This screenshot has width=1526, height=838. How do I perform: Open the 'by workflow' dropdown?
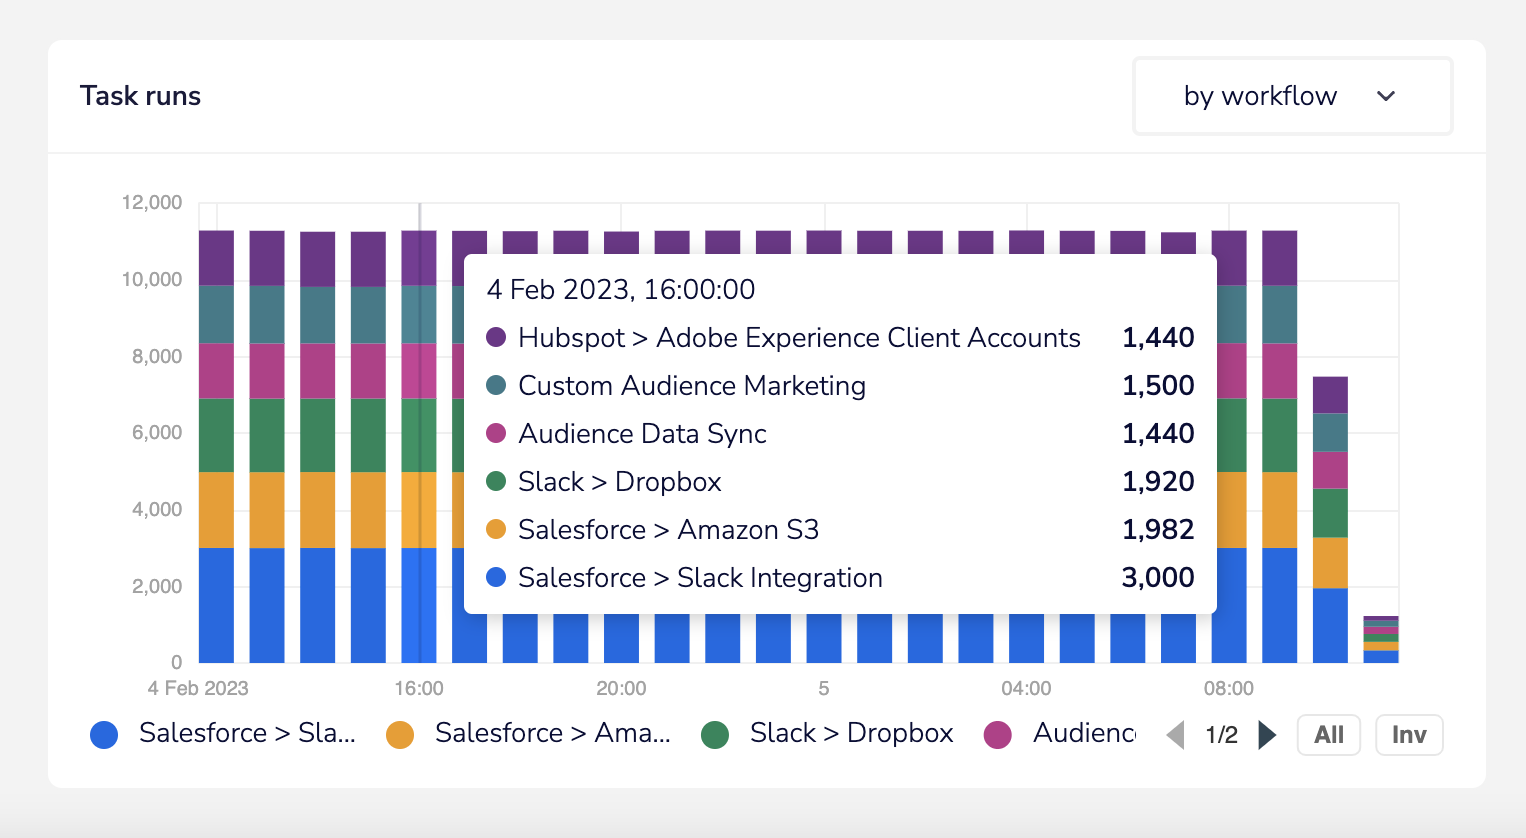(x=1292, y=96)
